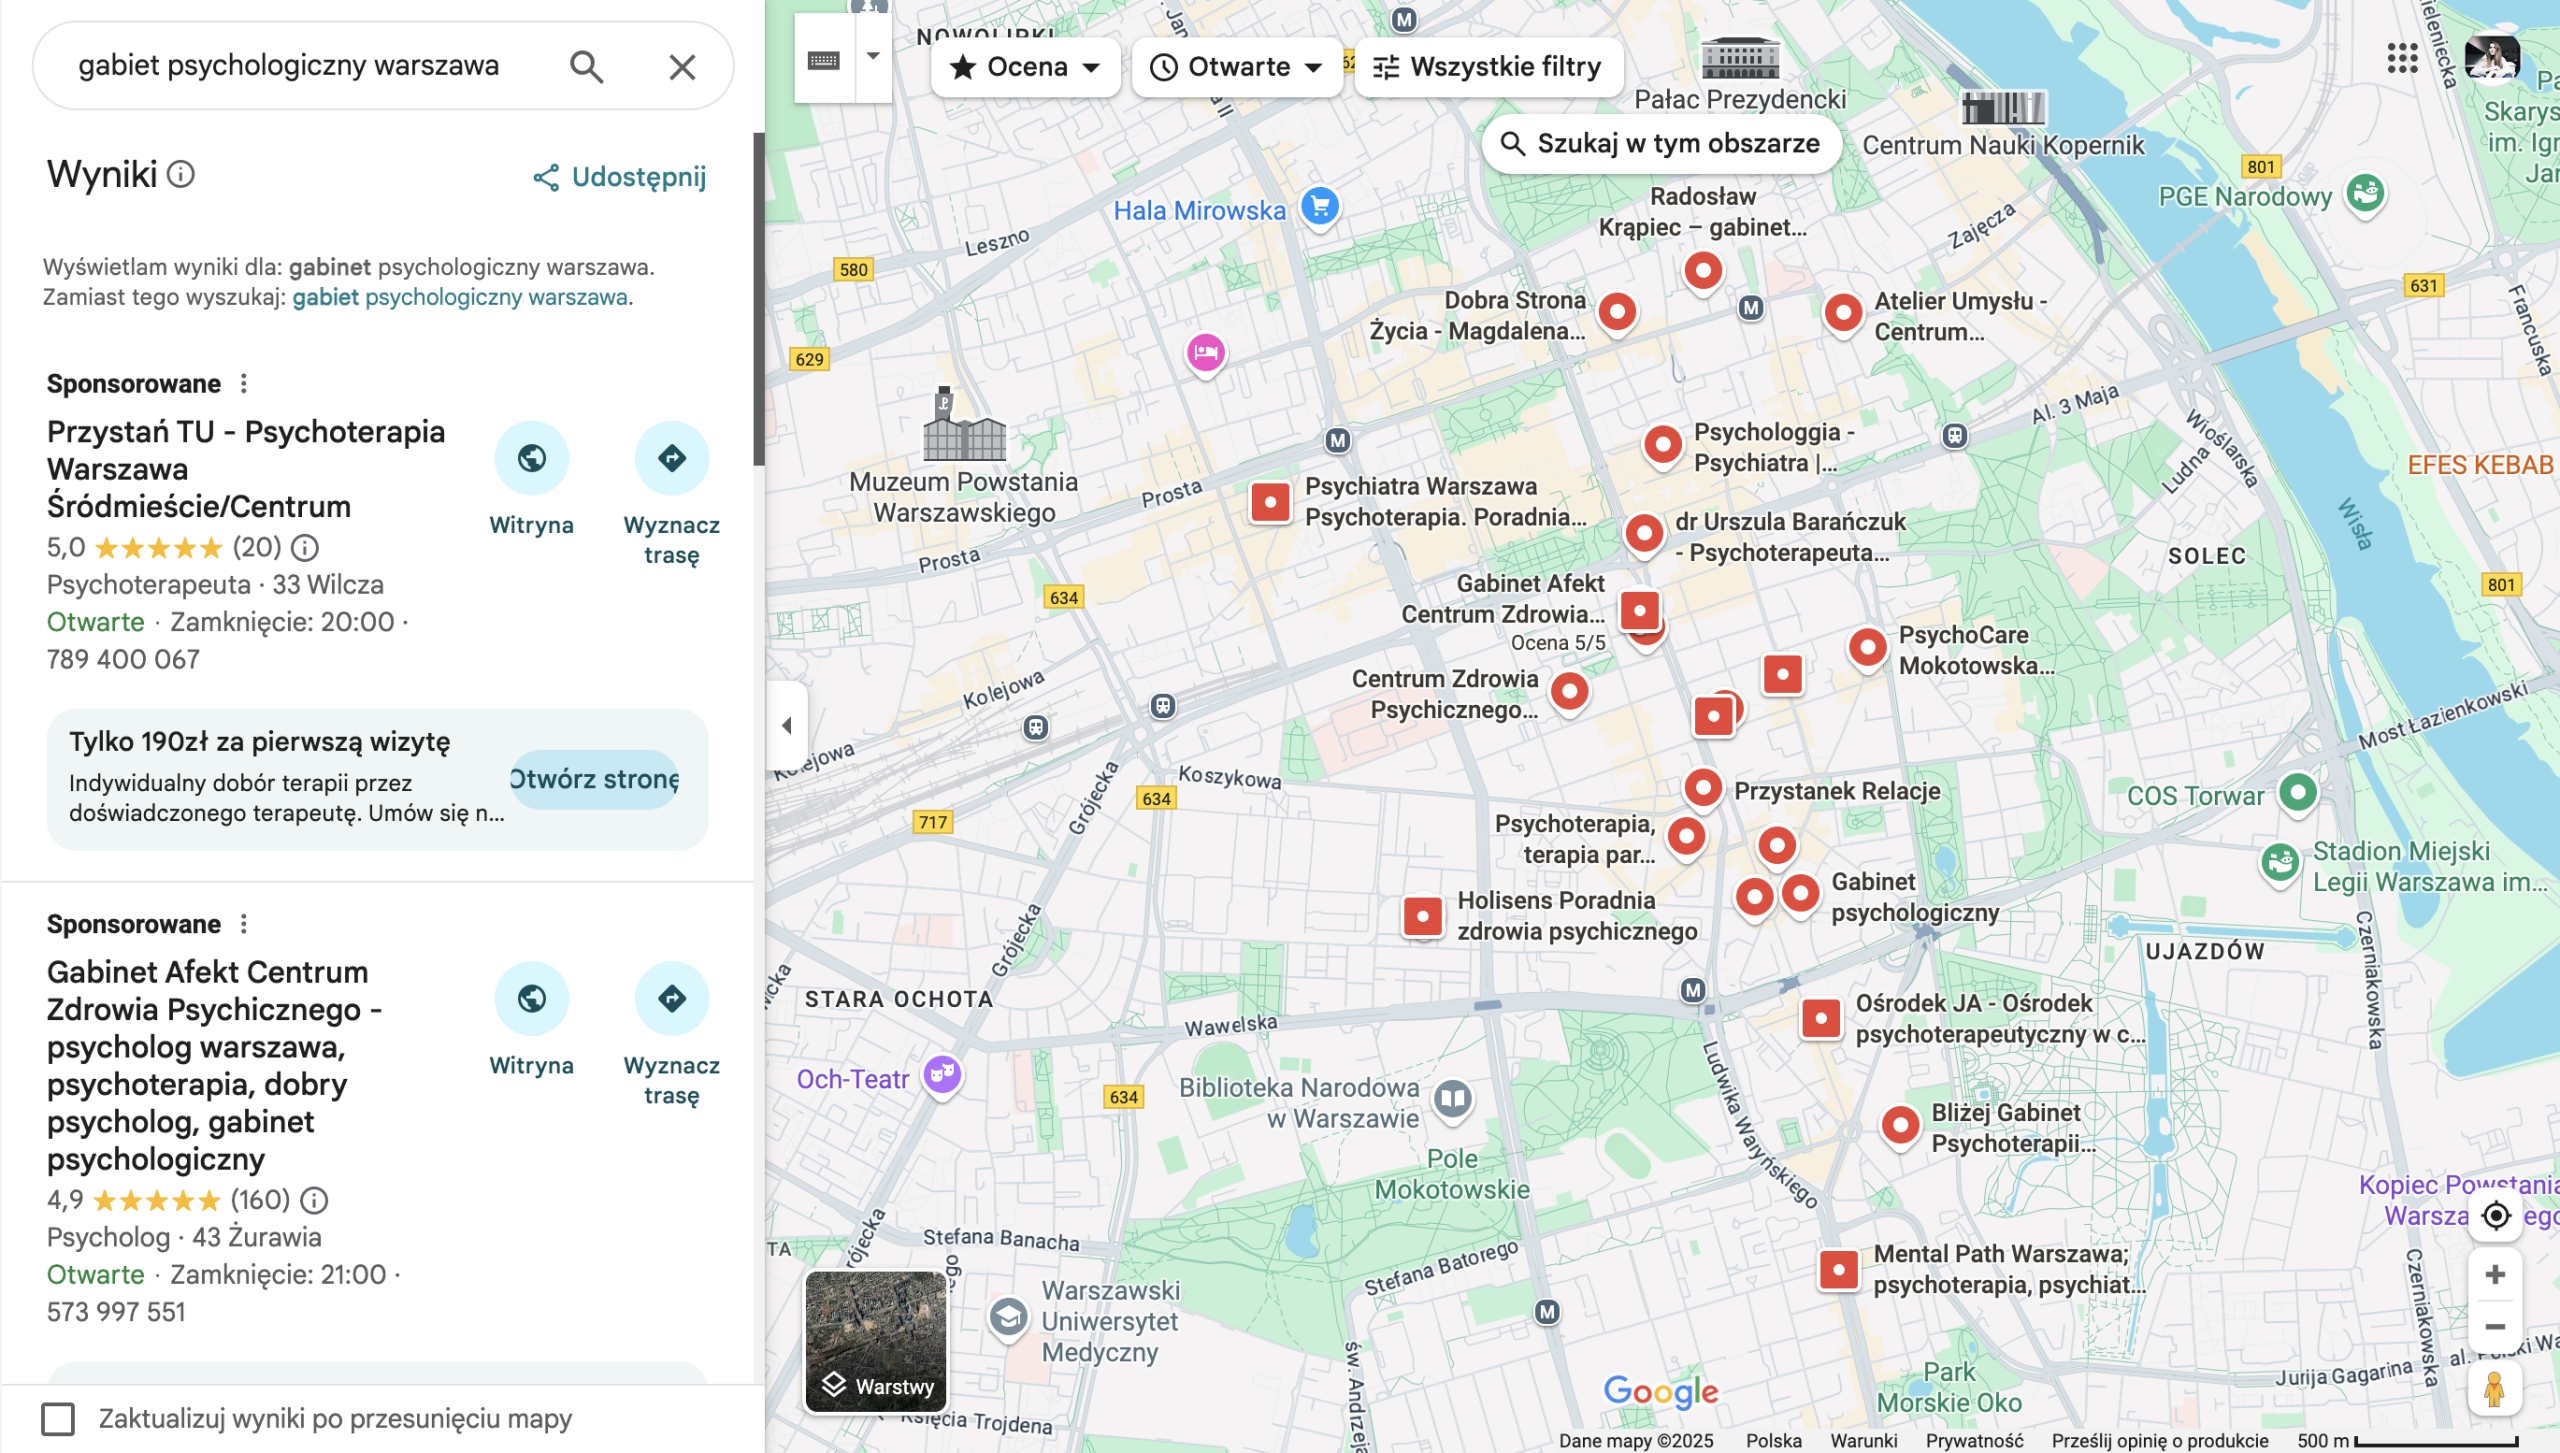The height and width of the screenshot is (1453, 2560).
Task: Select Hala Mirowska shopping pin
Action: pos(1320,208)
